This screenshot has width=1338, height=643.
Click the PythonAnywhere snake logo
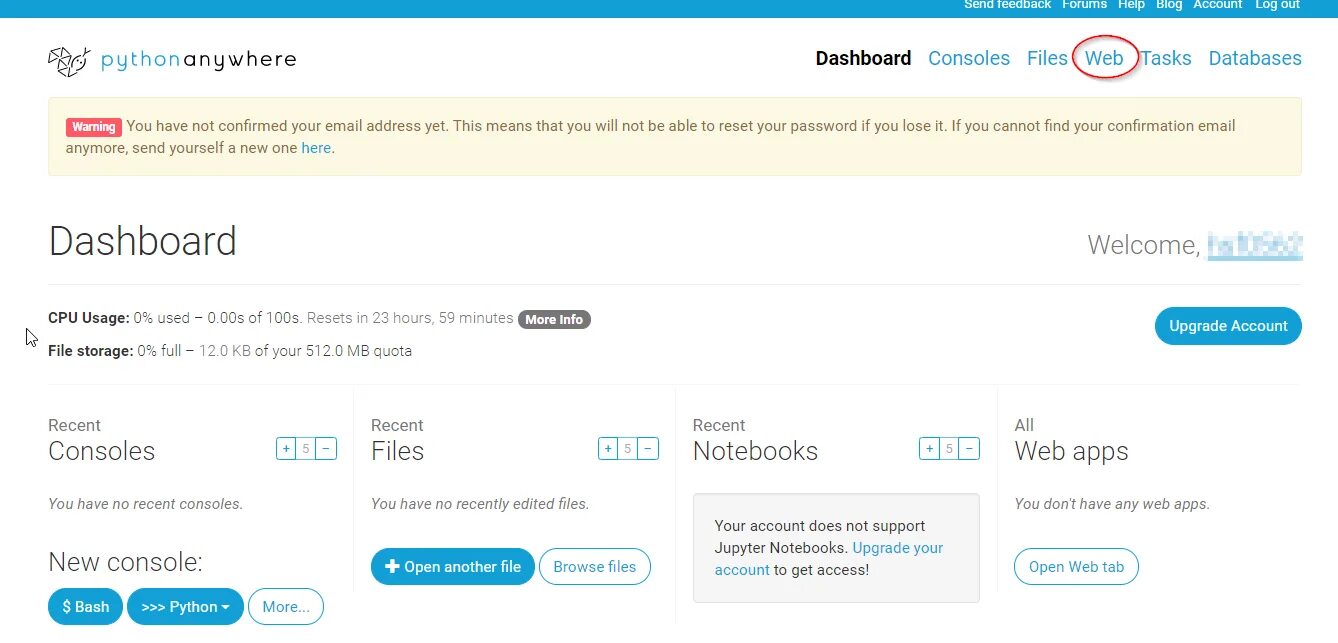pyautogui.click(x=69, y=61)
